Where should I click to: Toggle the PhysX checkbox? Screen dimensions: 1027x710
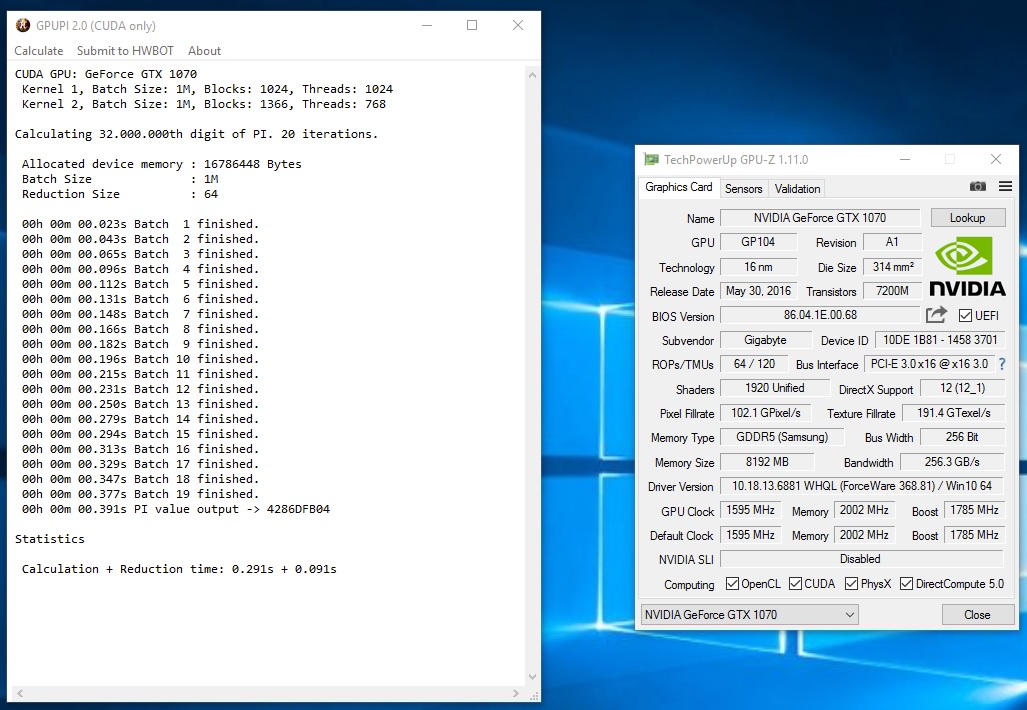[x=851, y=584]
